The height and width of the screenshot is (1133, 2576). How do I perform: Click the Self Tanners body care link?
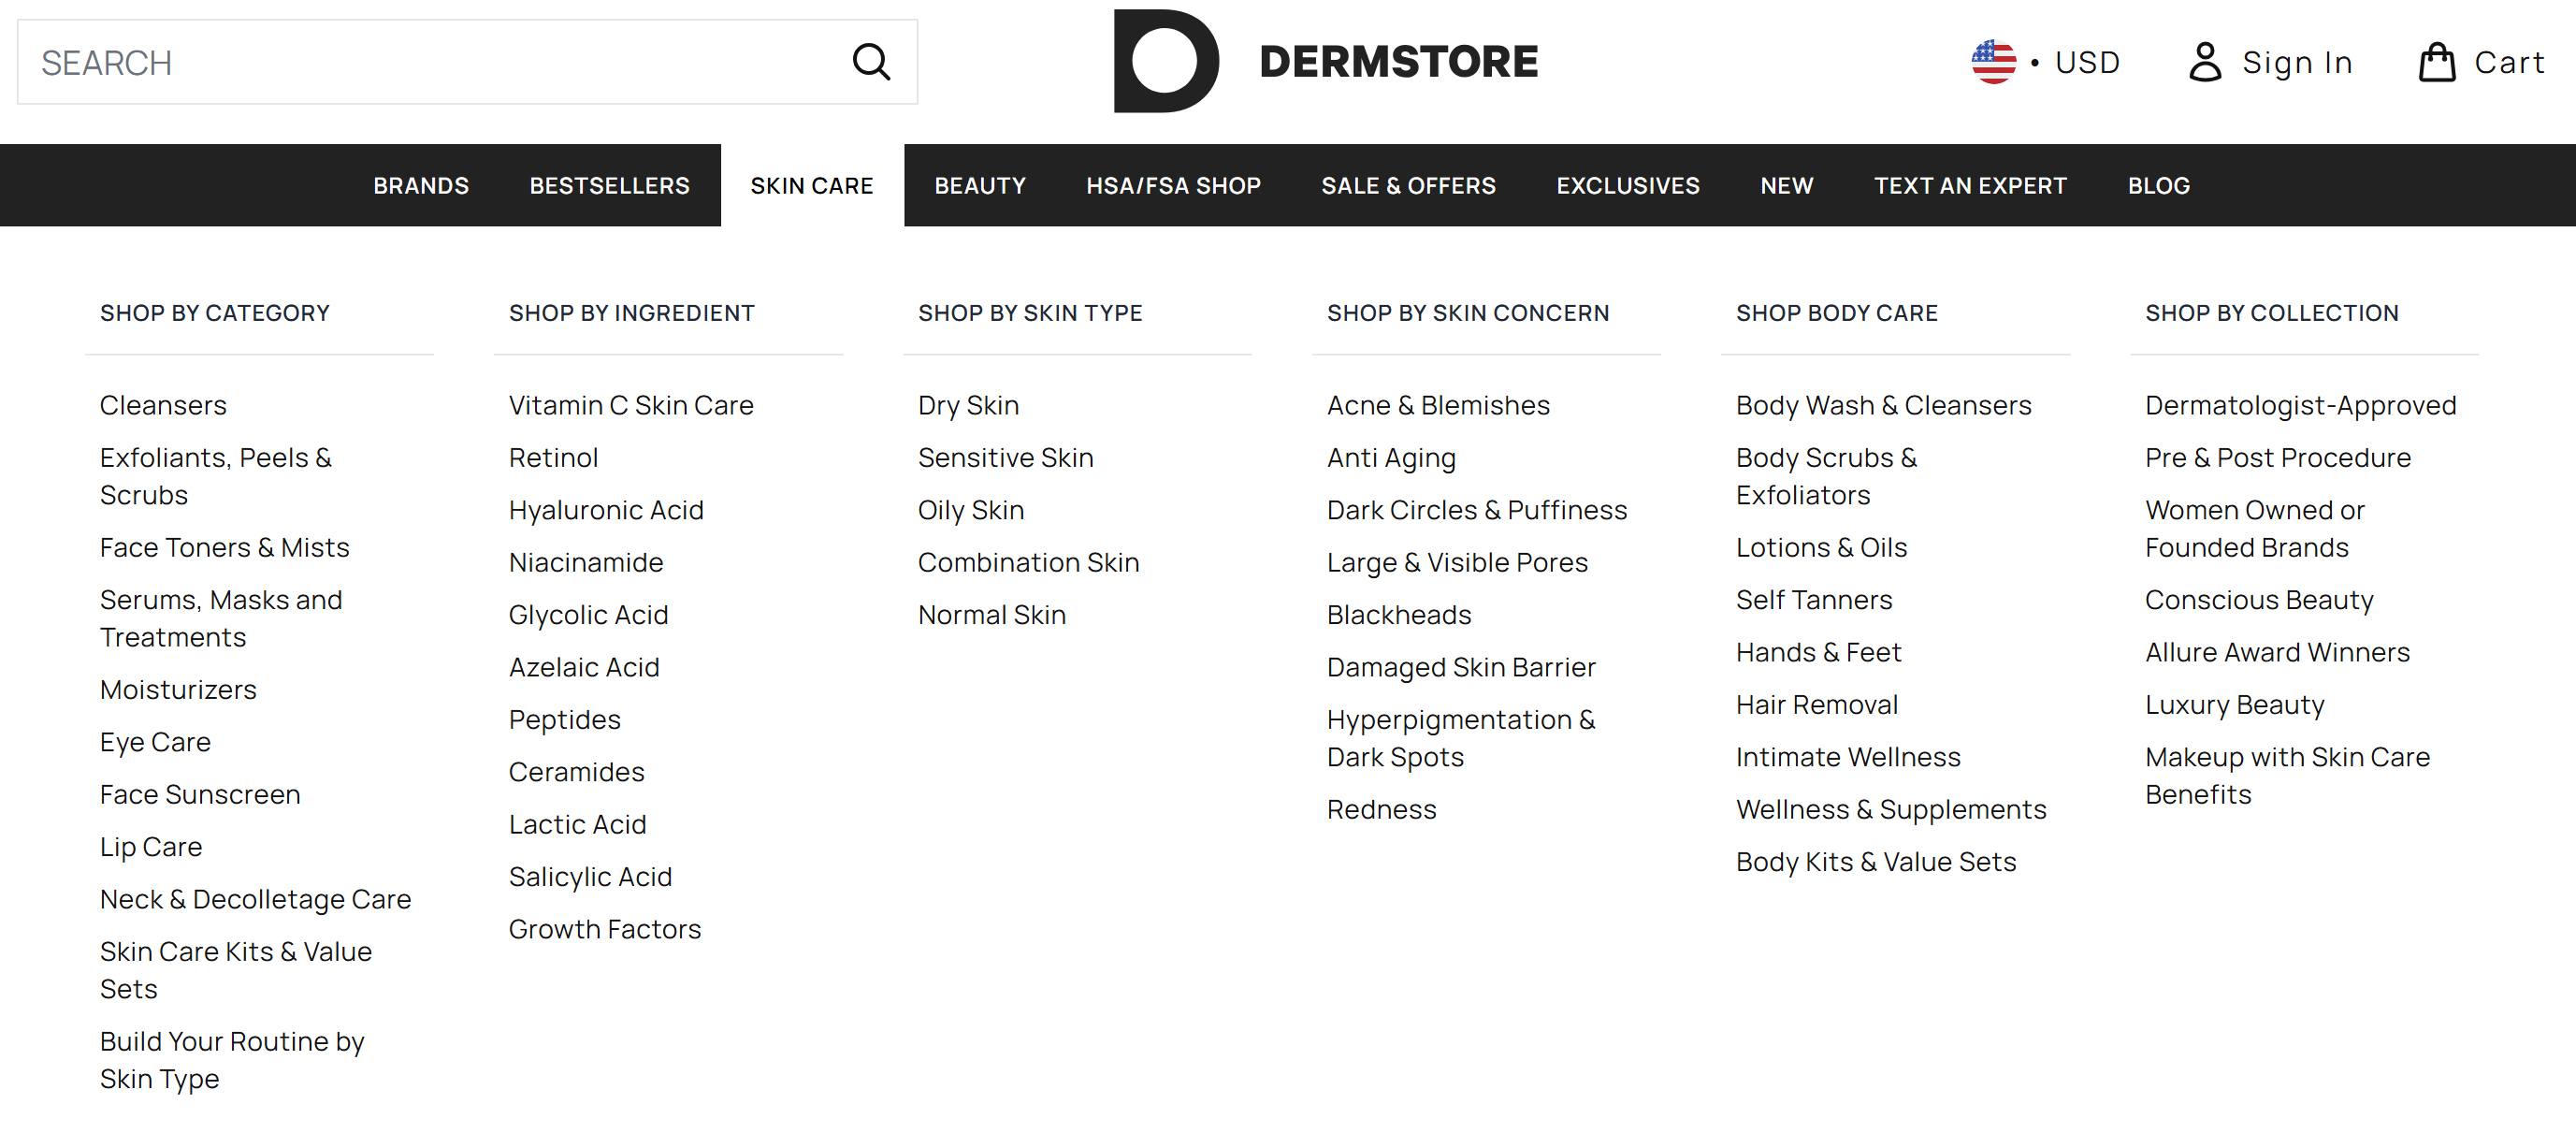(x=1814, y=599)
